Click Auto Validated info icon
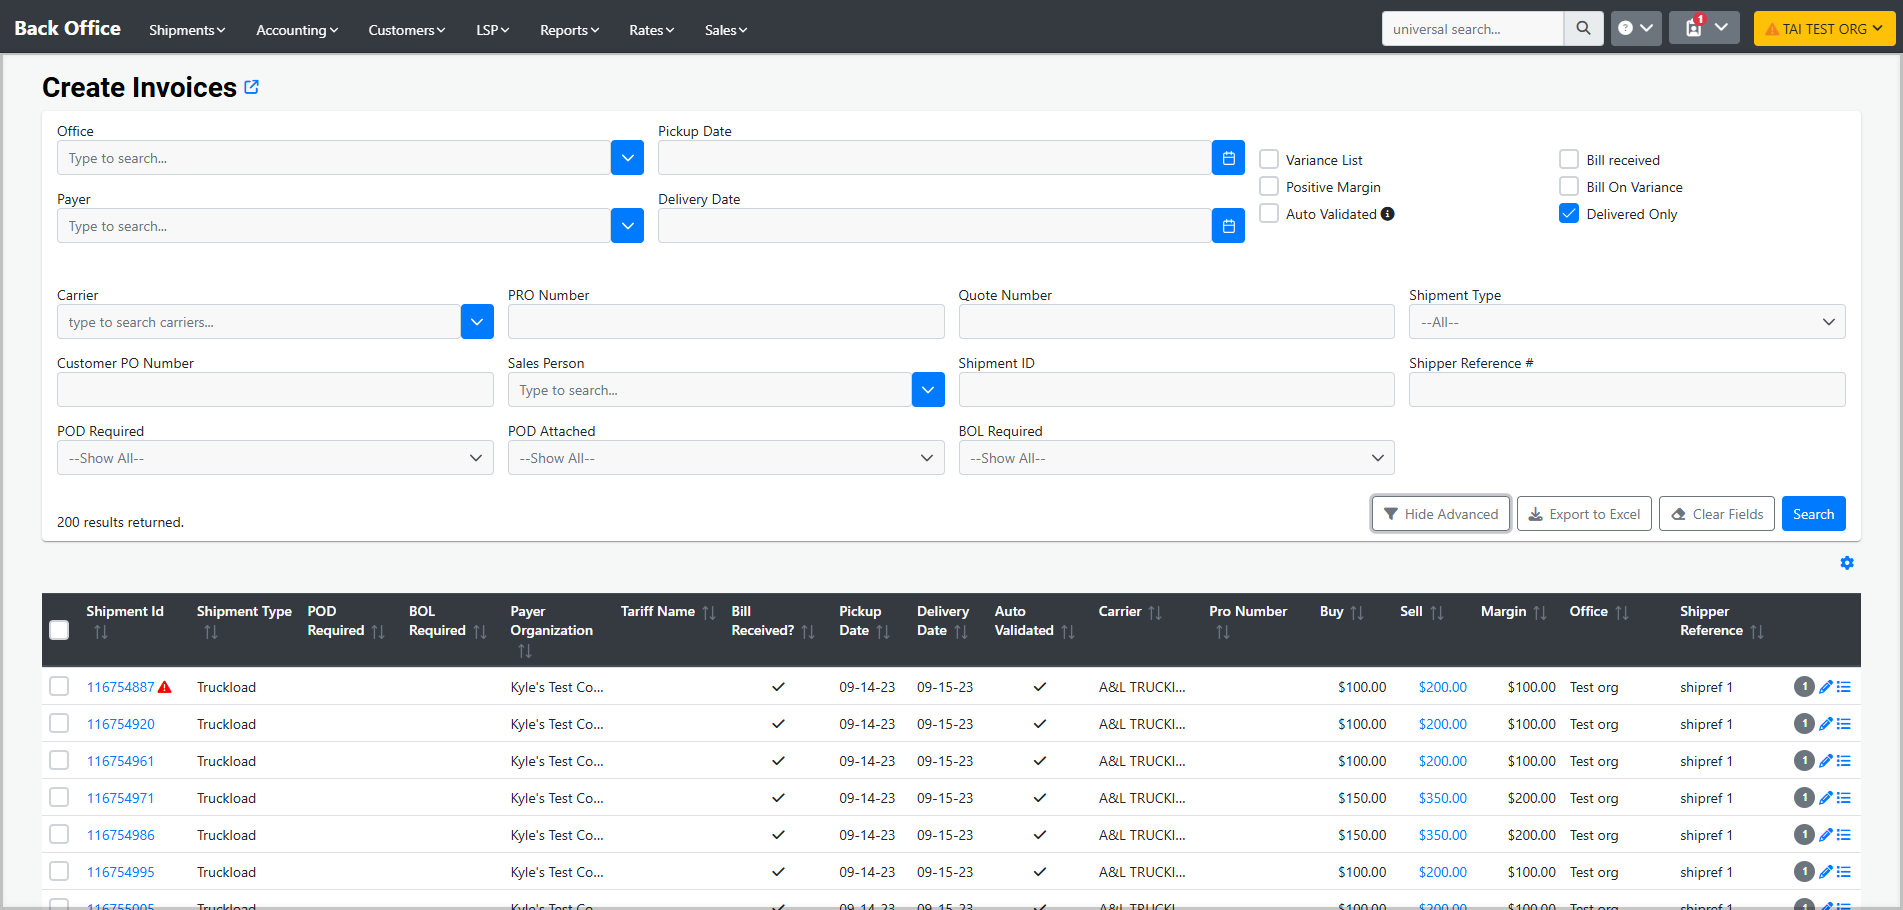 (x=1387, y=214)
